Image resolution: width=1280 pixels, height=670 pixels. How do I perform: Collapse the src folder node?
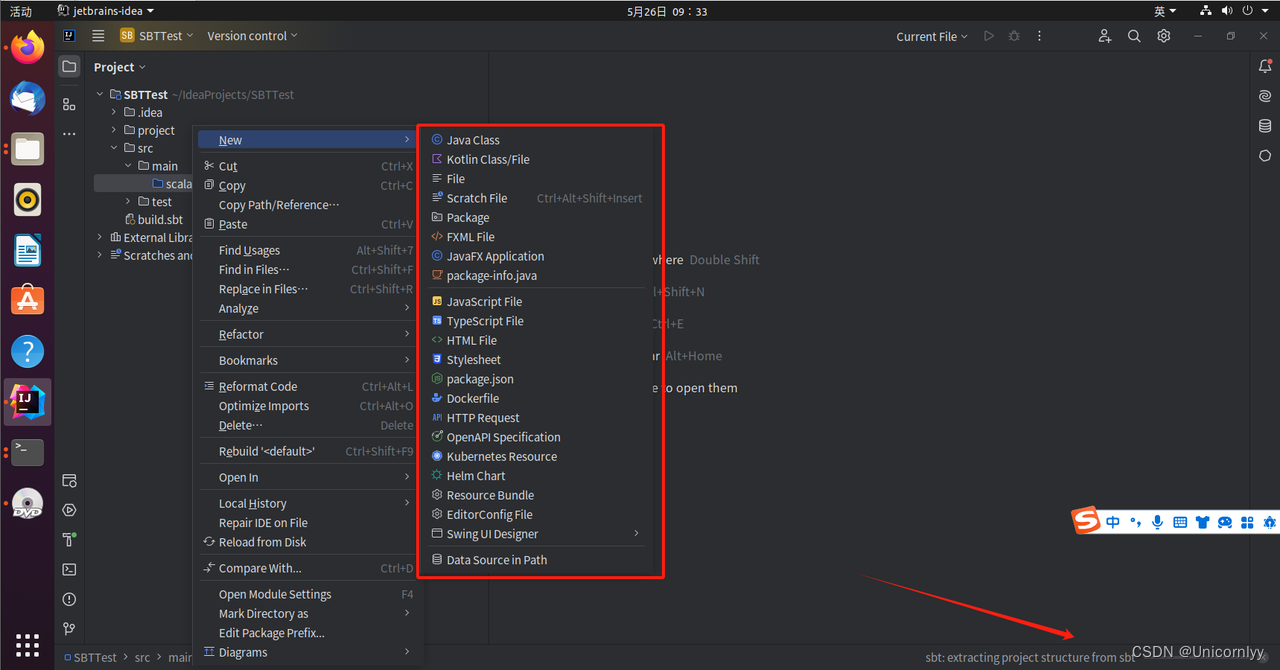click(114, 148)
